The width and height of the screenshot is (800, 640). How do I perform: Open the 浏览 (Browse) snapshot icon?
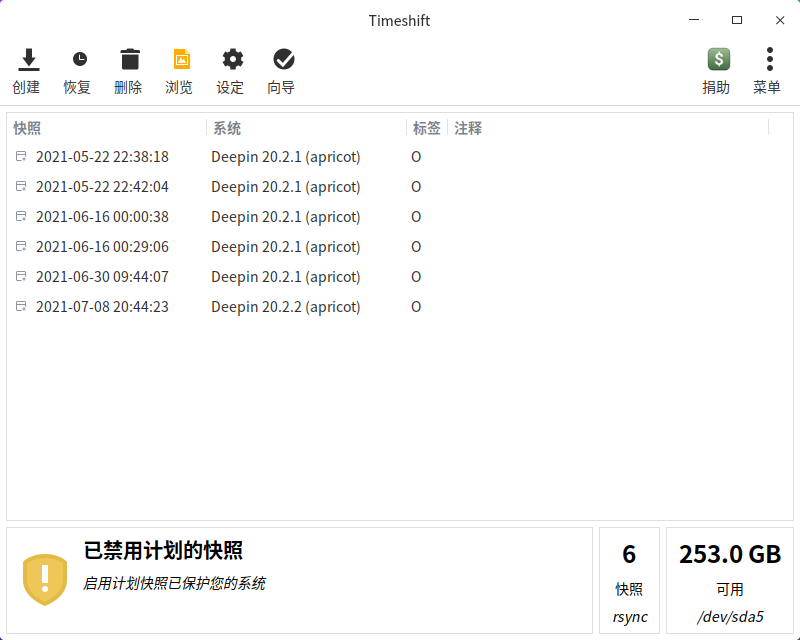[x=182, y=59]
